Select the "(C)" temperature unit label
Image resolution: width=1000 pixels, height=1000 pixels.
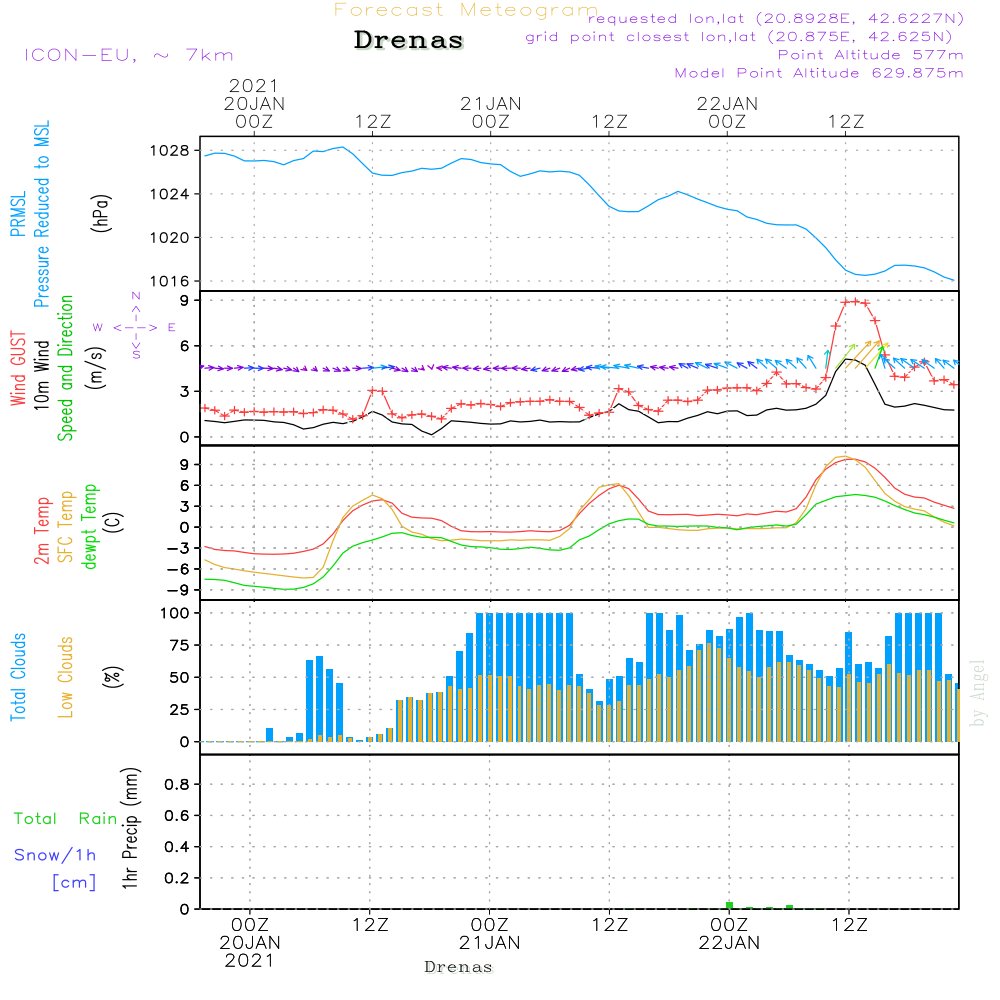[x=114, y=523]
